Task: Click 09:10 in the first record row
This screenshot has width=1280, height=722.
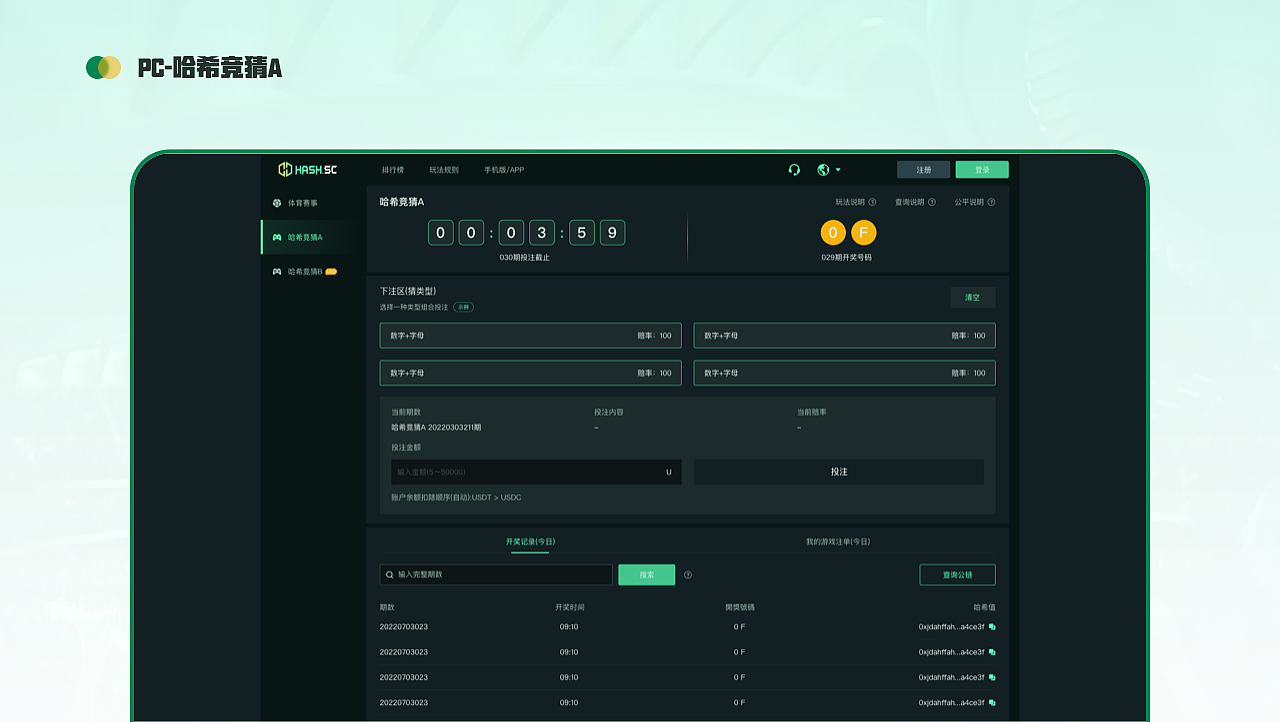Action: click(569, 627)
